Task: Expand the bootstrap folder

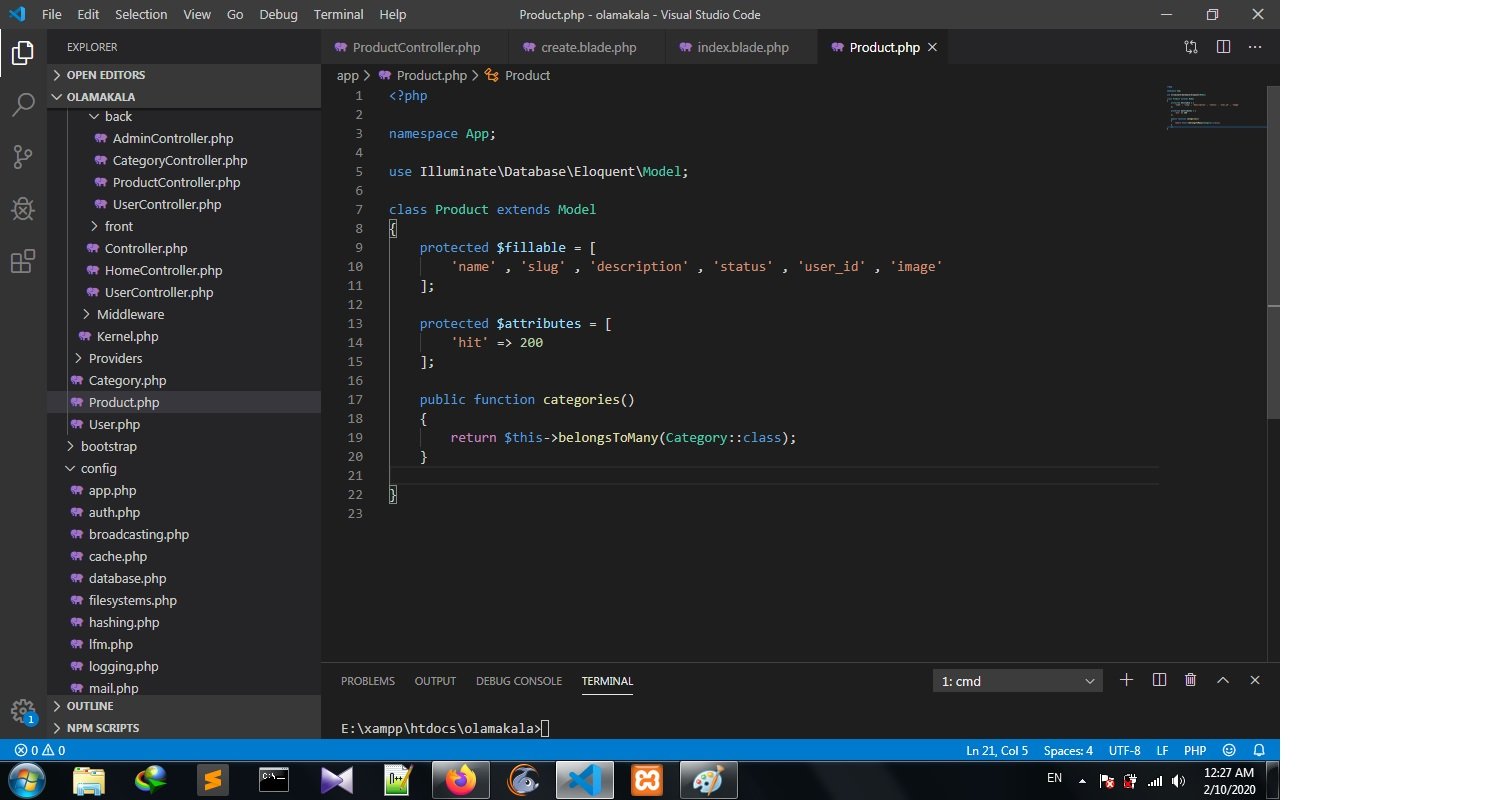Action: [108, 446]
